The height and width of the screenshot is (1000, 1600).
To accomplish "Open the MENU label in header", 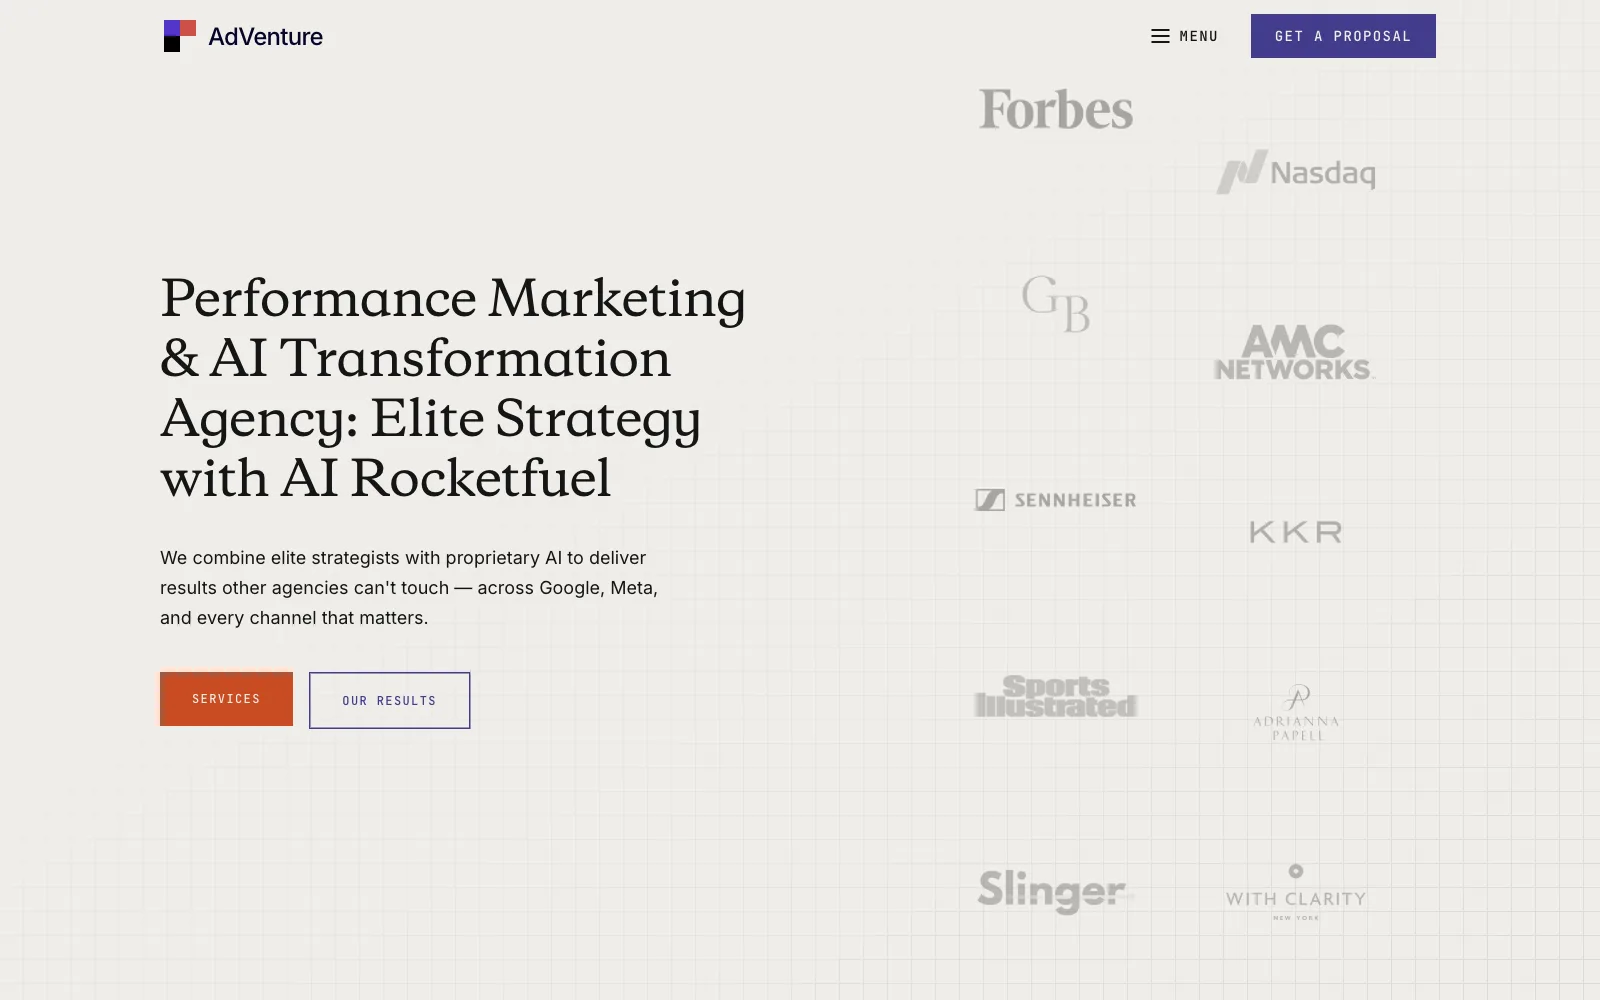I will point(1199,36).
